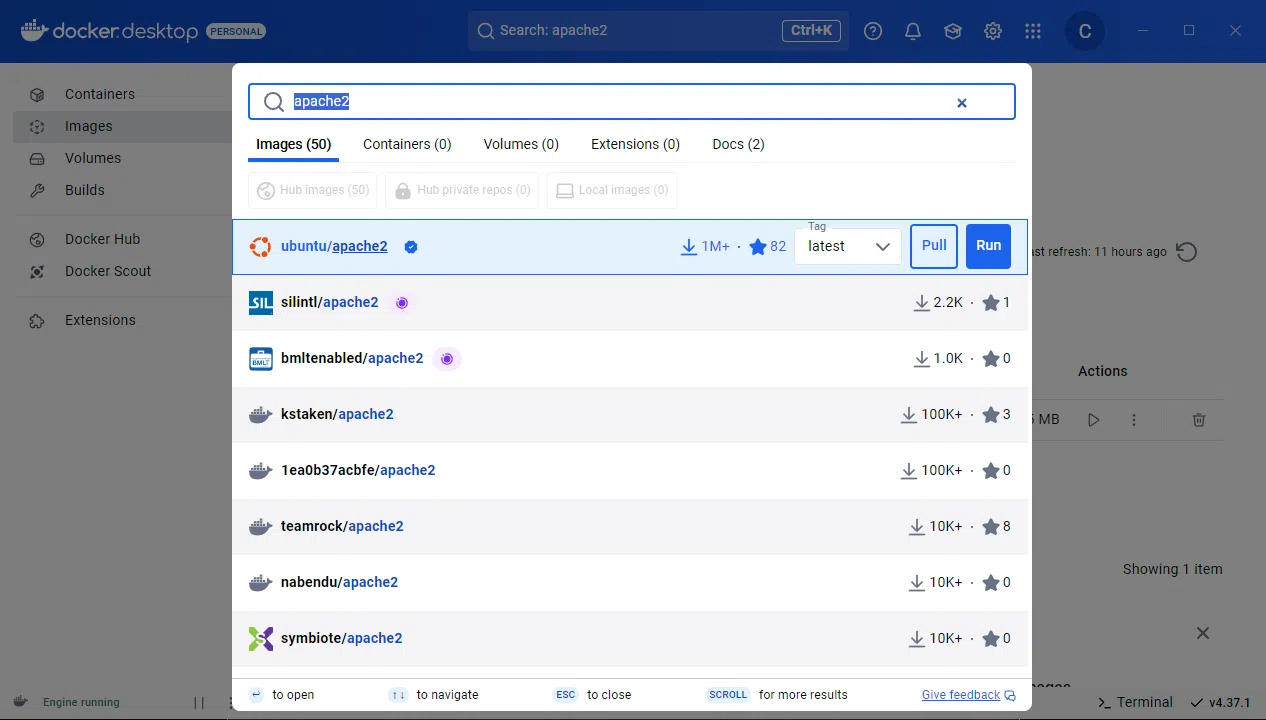Open the Containers section in the sidebar
The image size is (1266, 720).
click(99, 94)
